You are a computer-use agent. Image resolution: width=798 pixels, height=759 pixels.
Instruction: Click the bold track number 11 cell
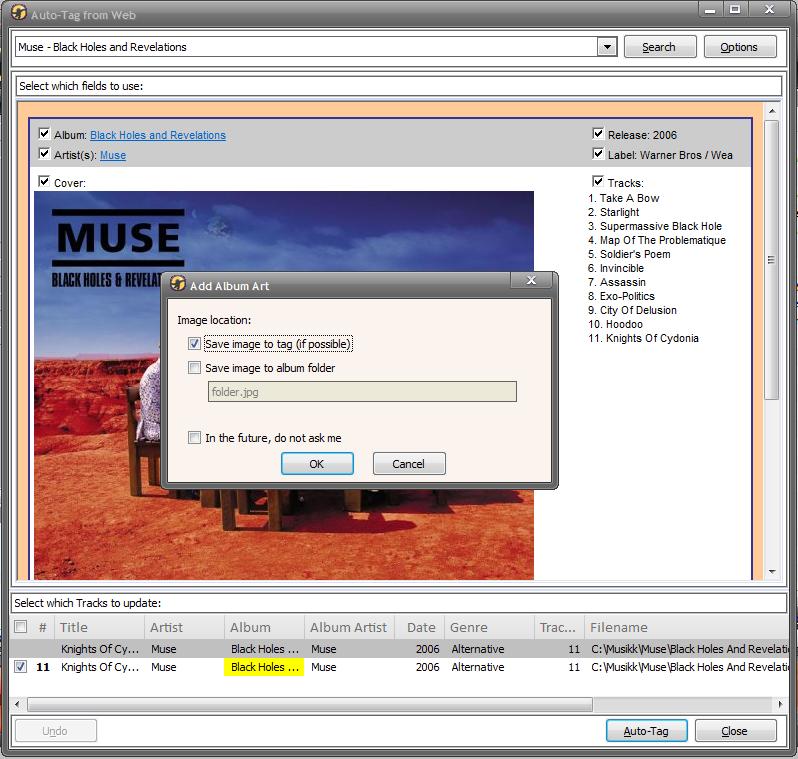43,667
